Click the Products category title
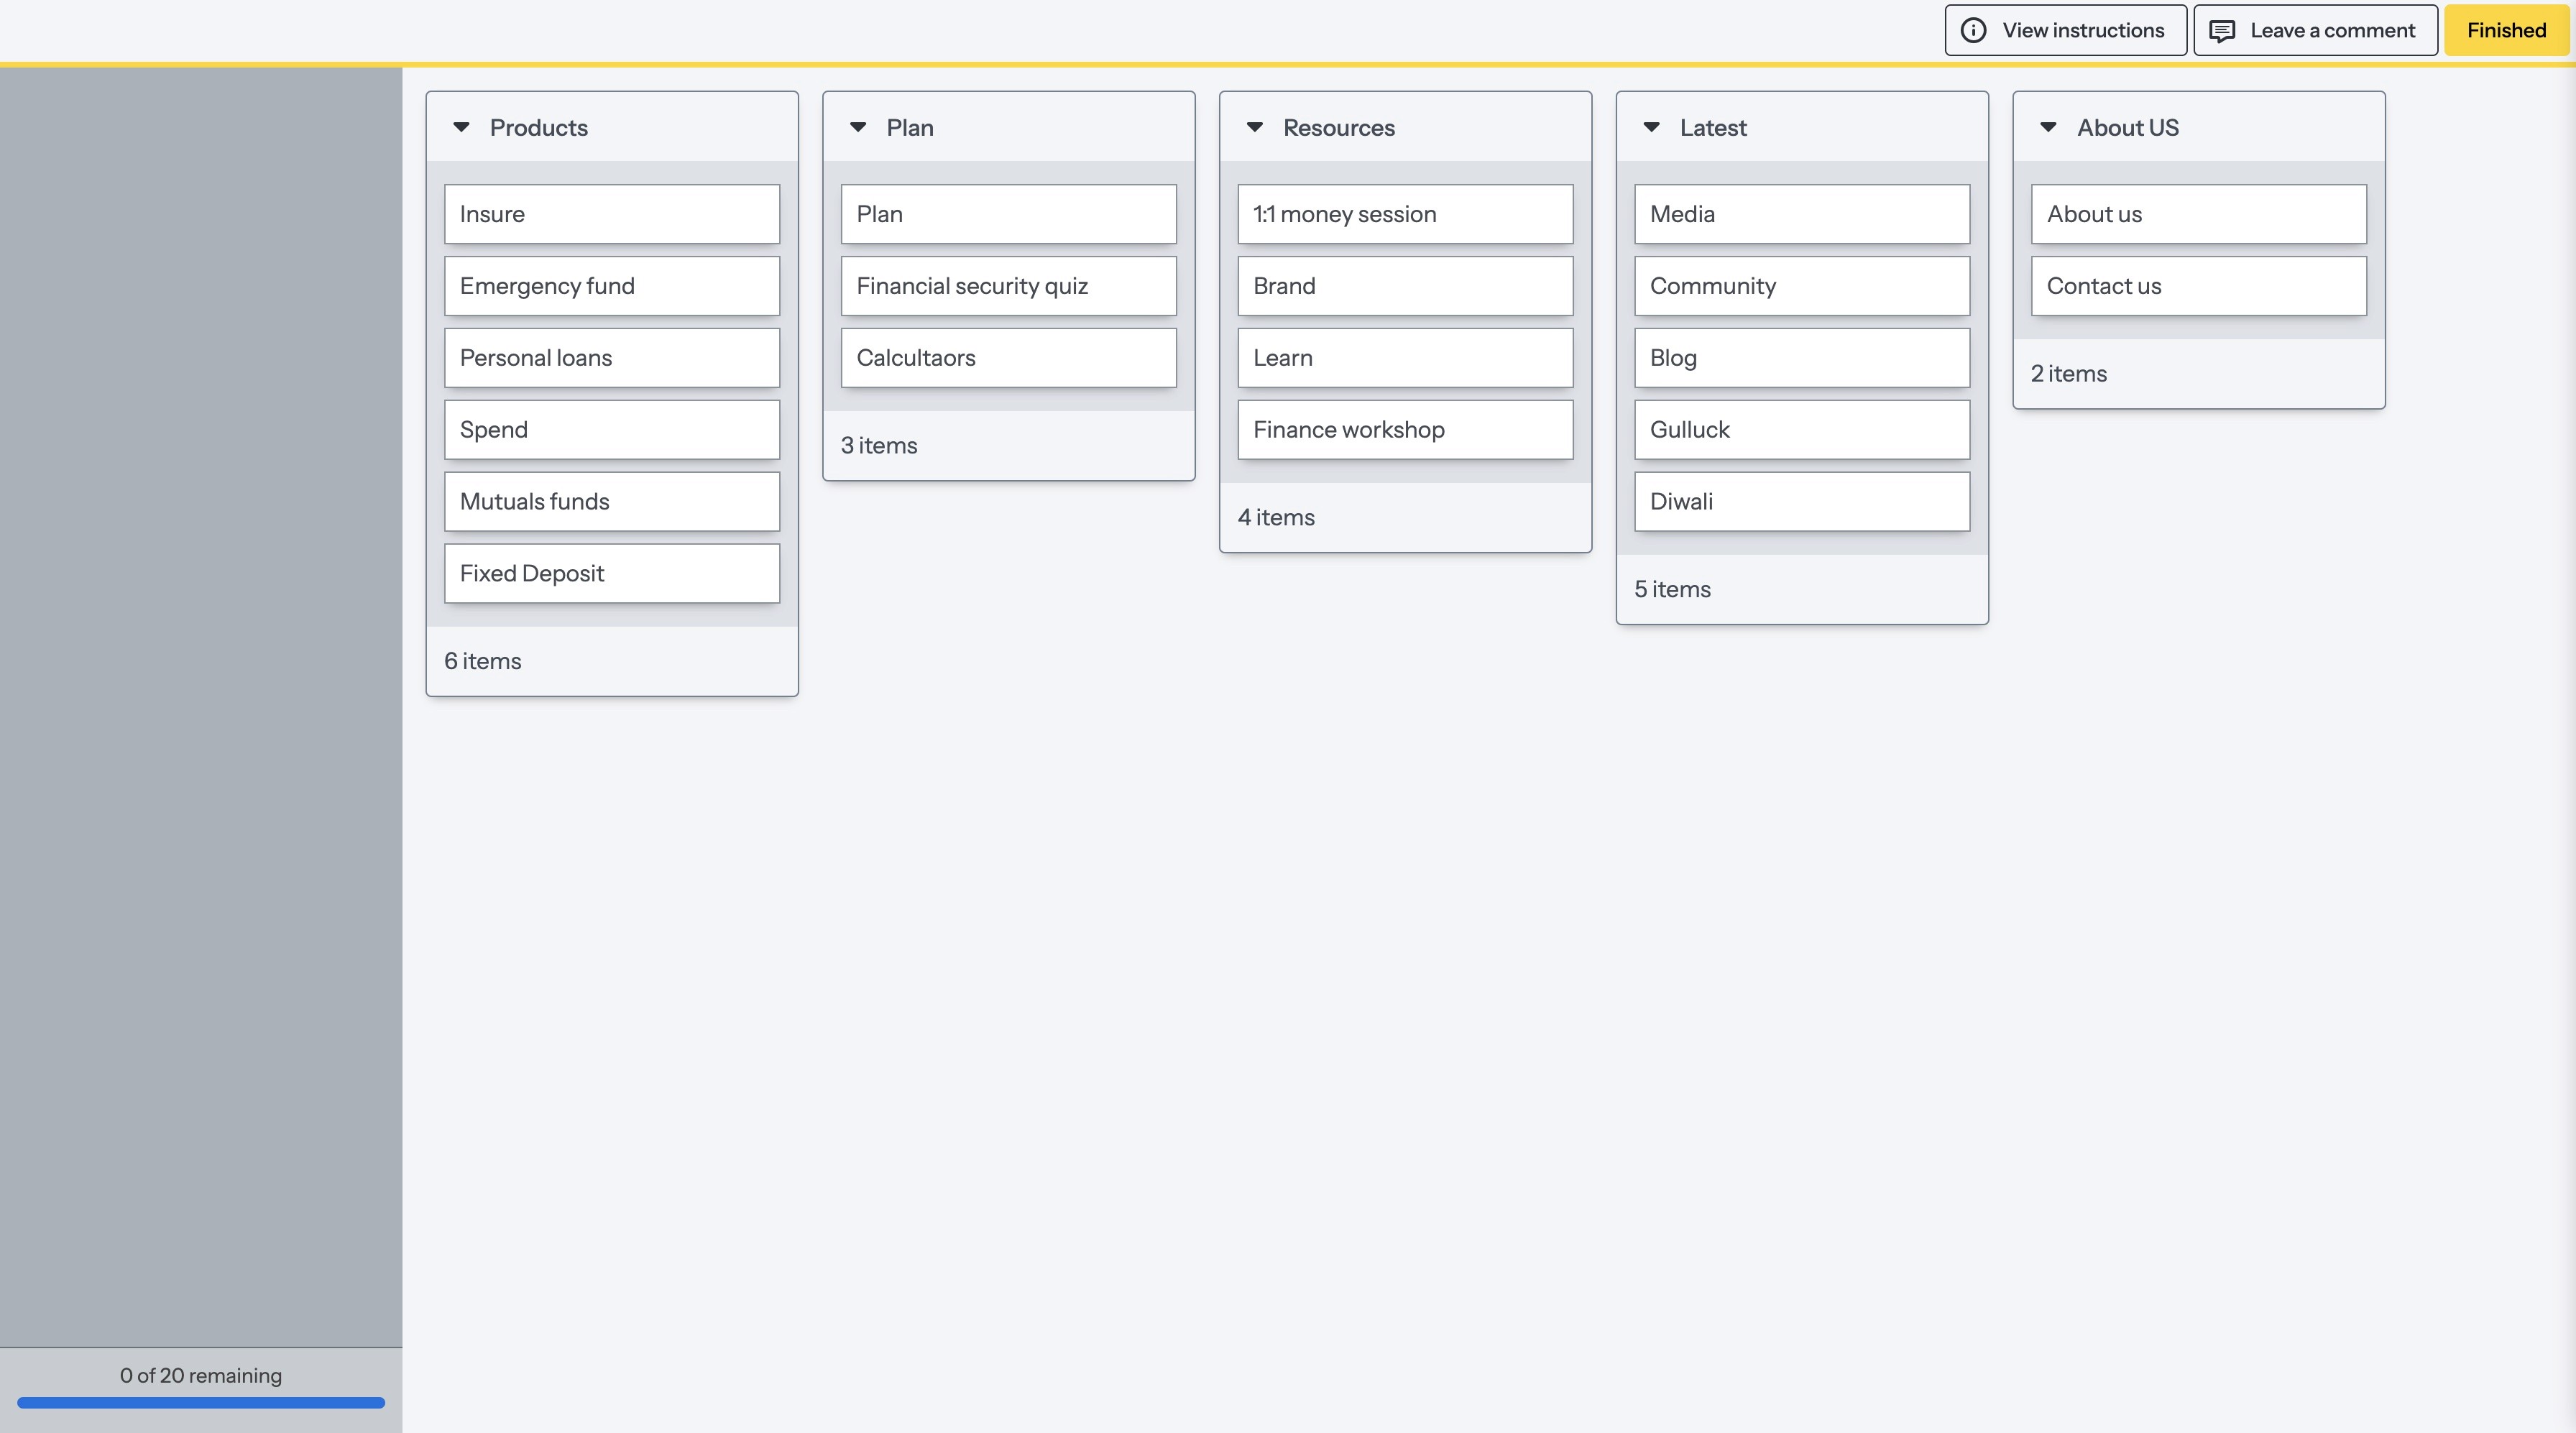The image size is (2576, 1433). 538,128
